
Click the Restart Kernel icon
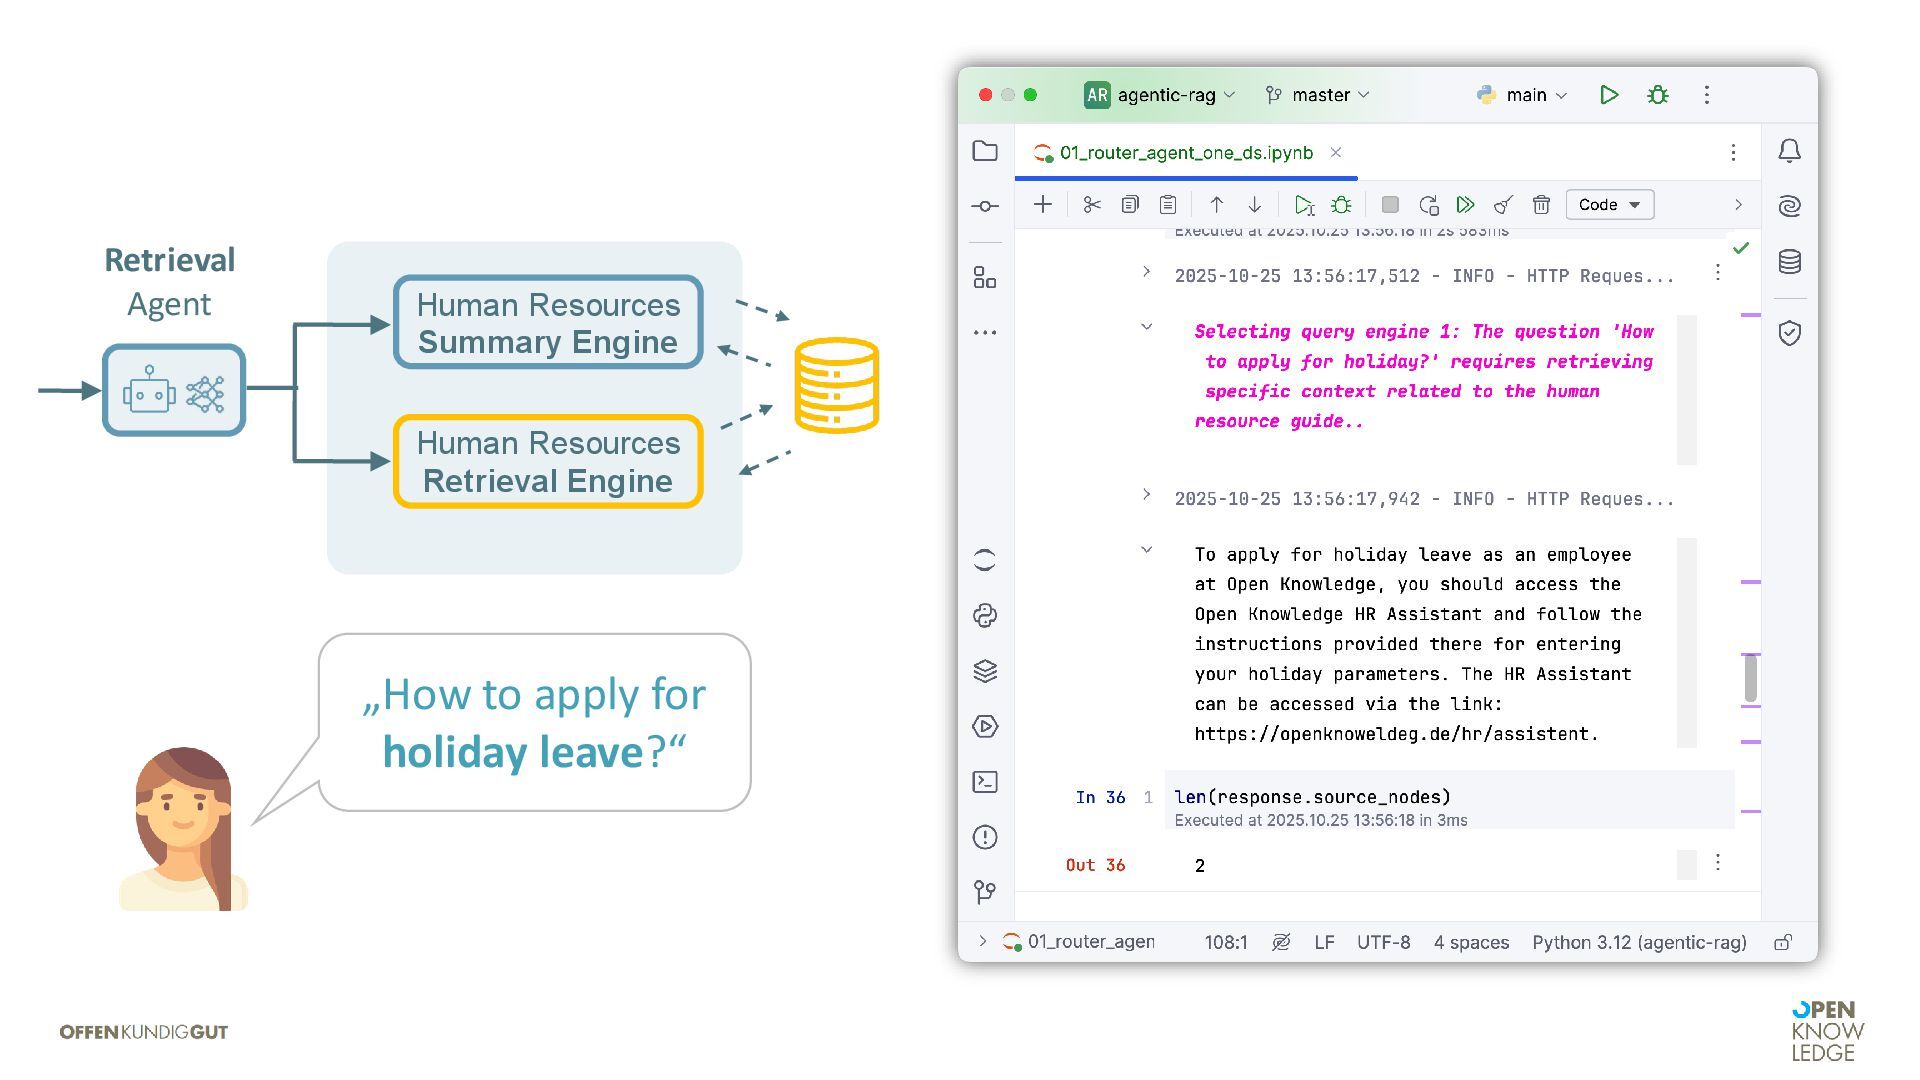click(x=1428, y=205)
